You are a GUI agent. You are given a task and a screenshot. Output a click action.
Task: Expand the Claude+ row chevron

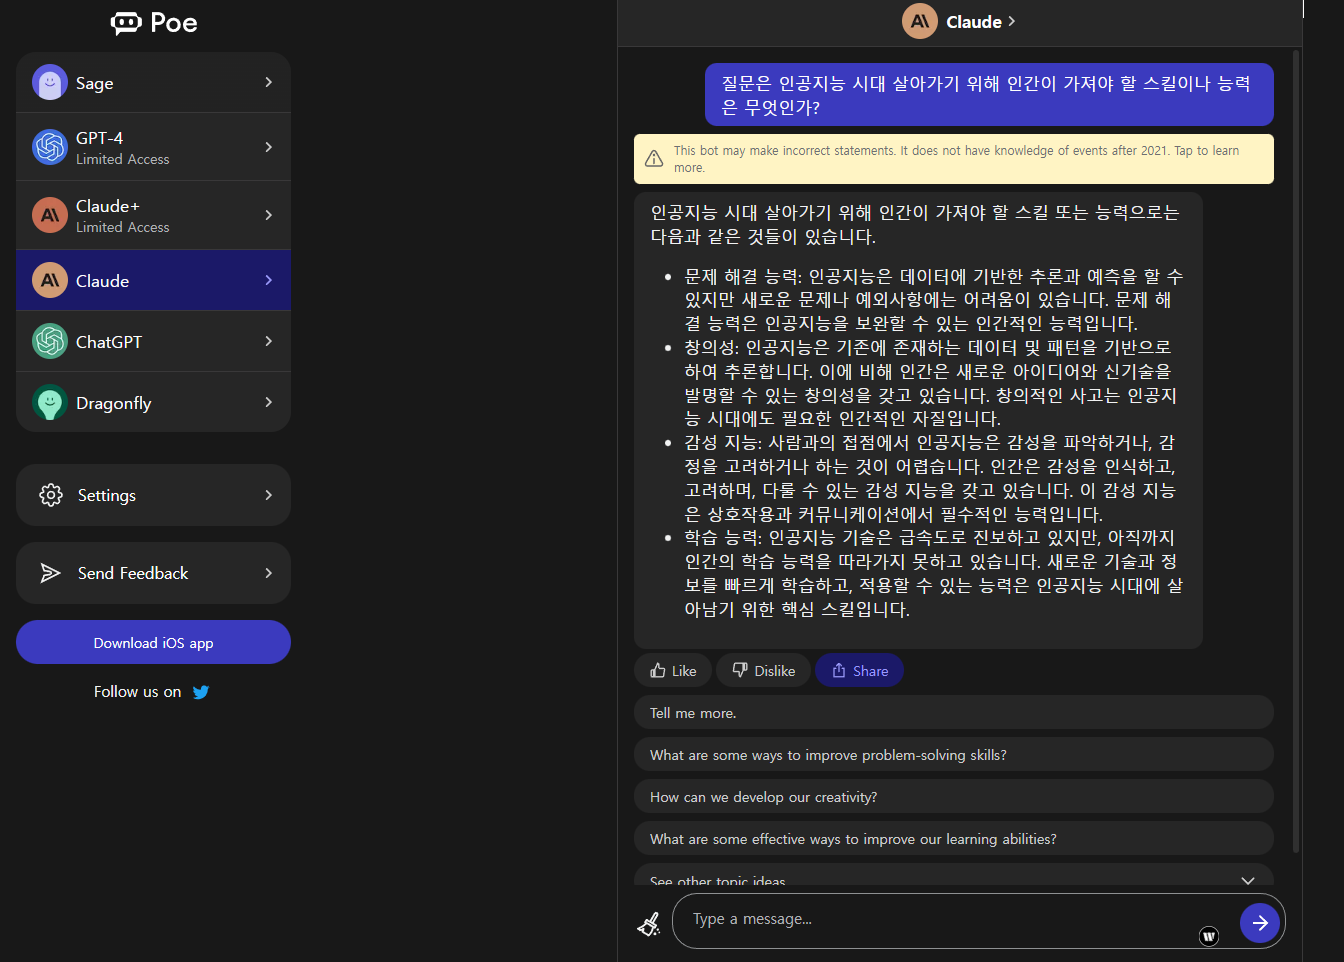tap(268, 215)
